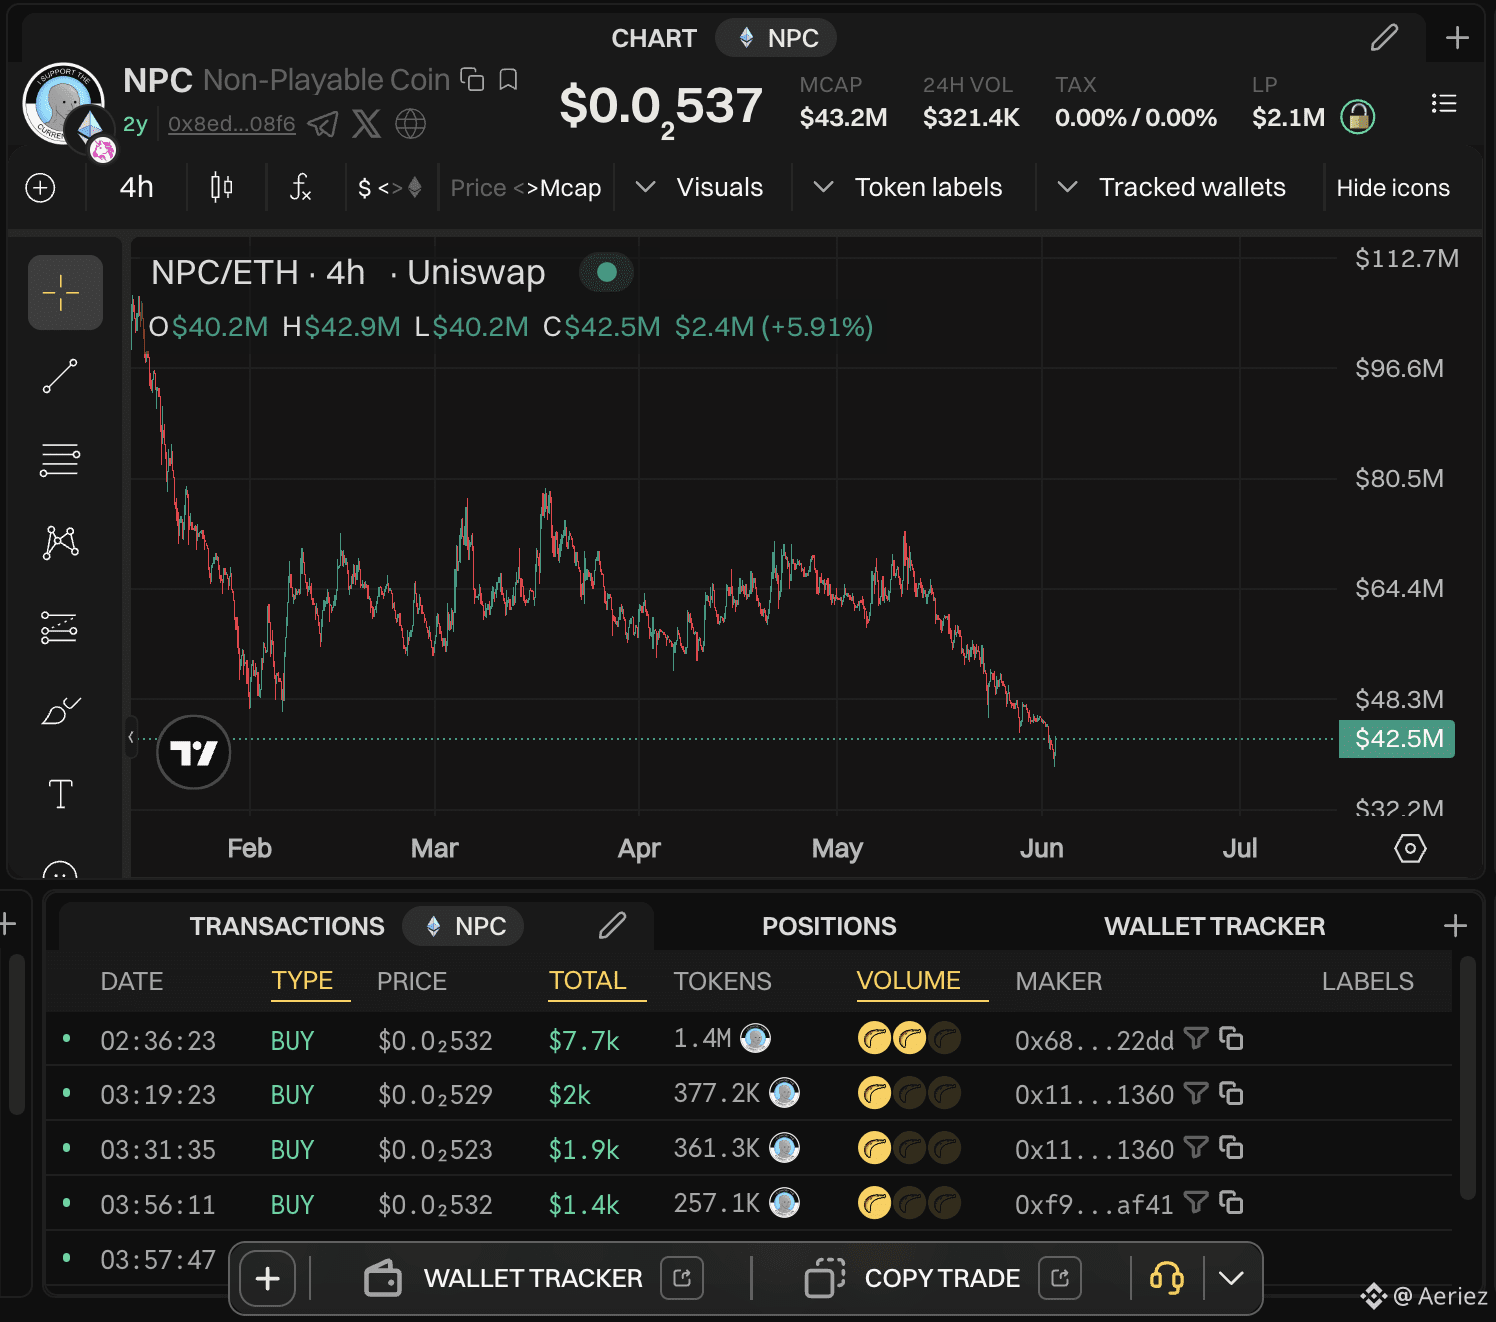
Task: Toggle the green chart status indicator
Action: [606, 272]
